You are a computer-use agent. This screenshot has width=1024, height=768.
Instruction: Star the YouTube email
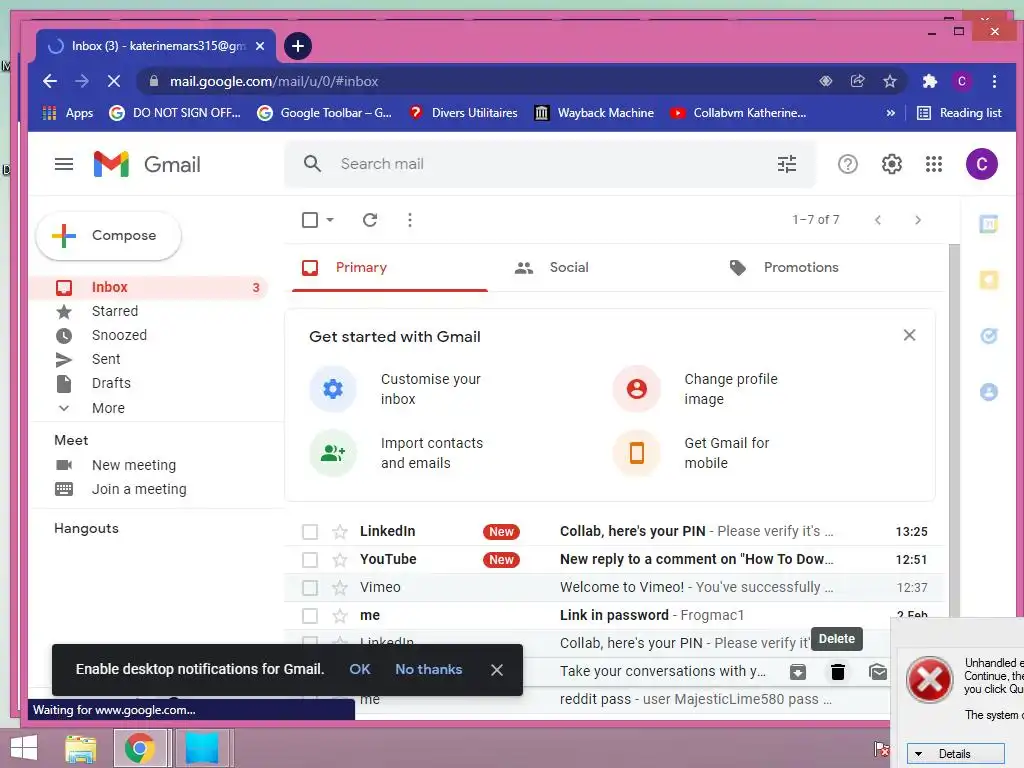click(340, 560)
